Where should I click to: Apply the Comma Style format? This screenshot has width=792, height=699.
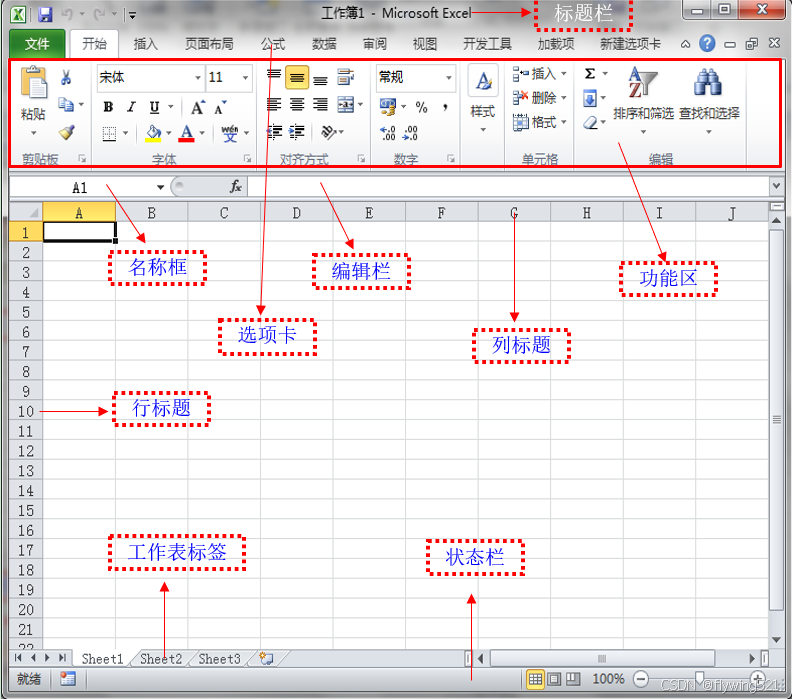click(x=445, y=107)
